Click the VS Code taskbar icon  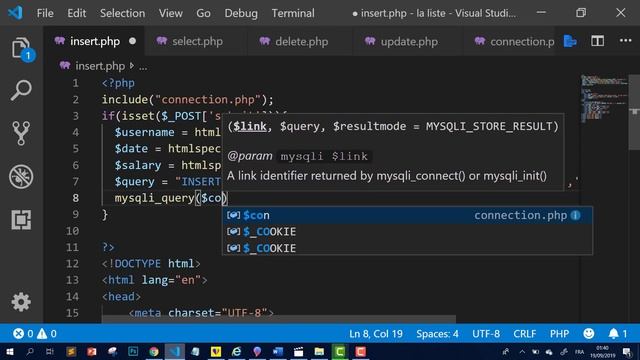pos(175,351)
